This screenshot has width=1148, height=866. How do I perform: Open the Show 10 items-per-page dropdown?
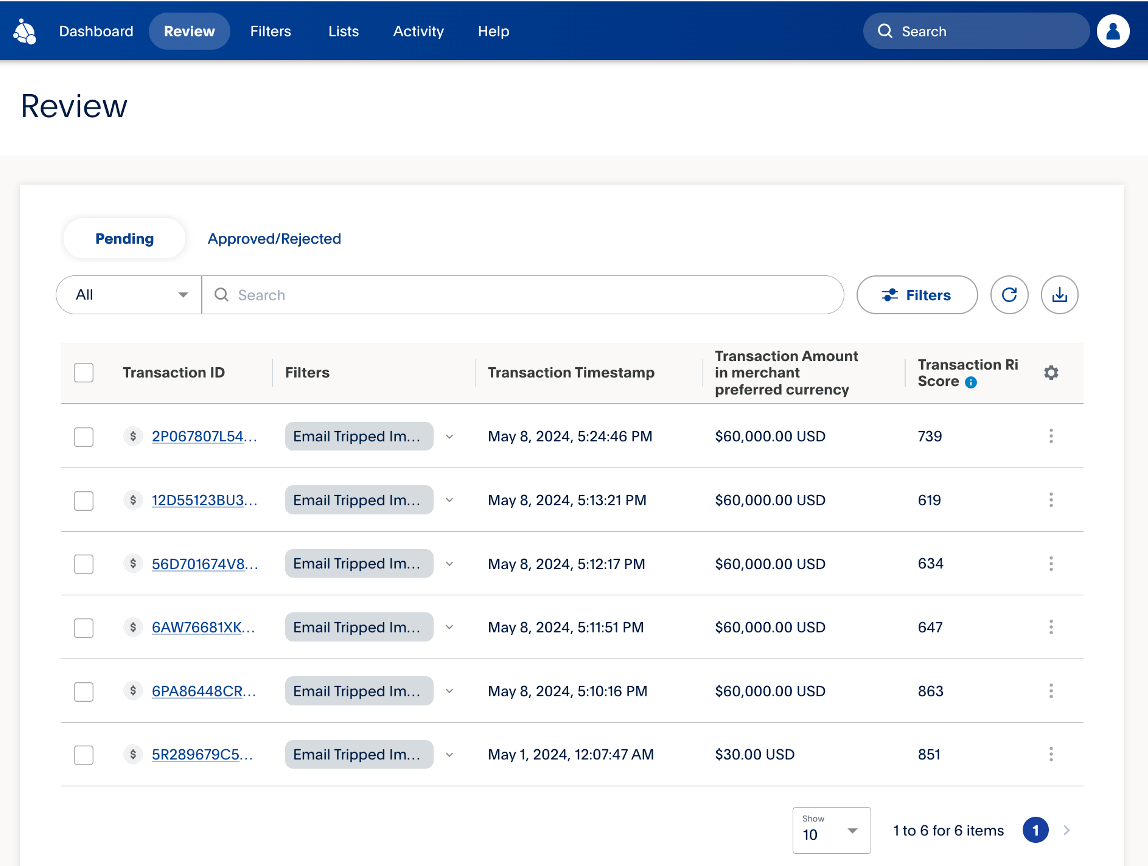click(x=831, y=831)
